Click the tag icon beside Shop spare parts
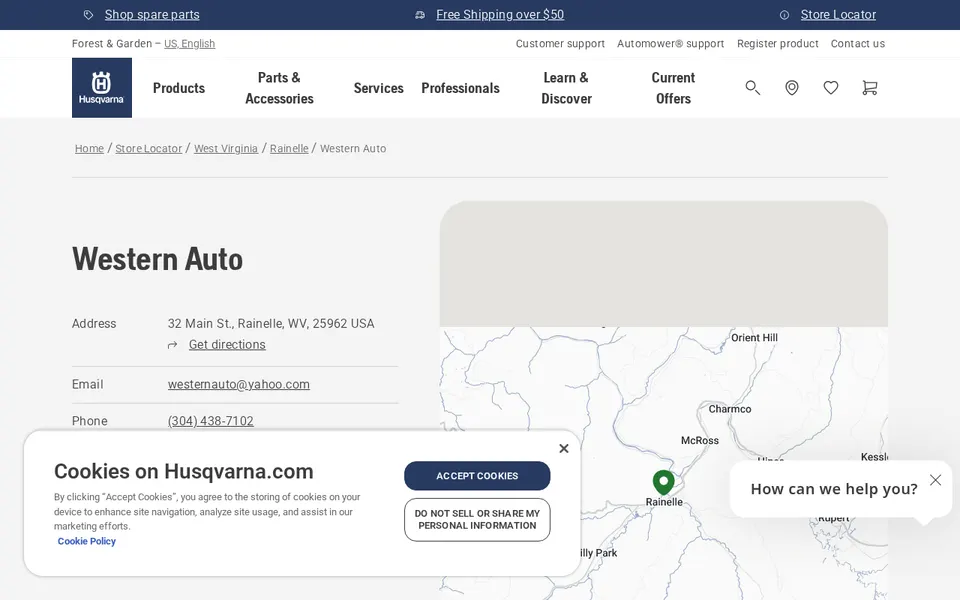The width and height of the screenshot is (960, 600). pos(89,15)
